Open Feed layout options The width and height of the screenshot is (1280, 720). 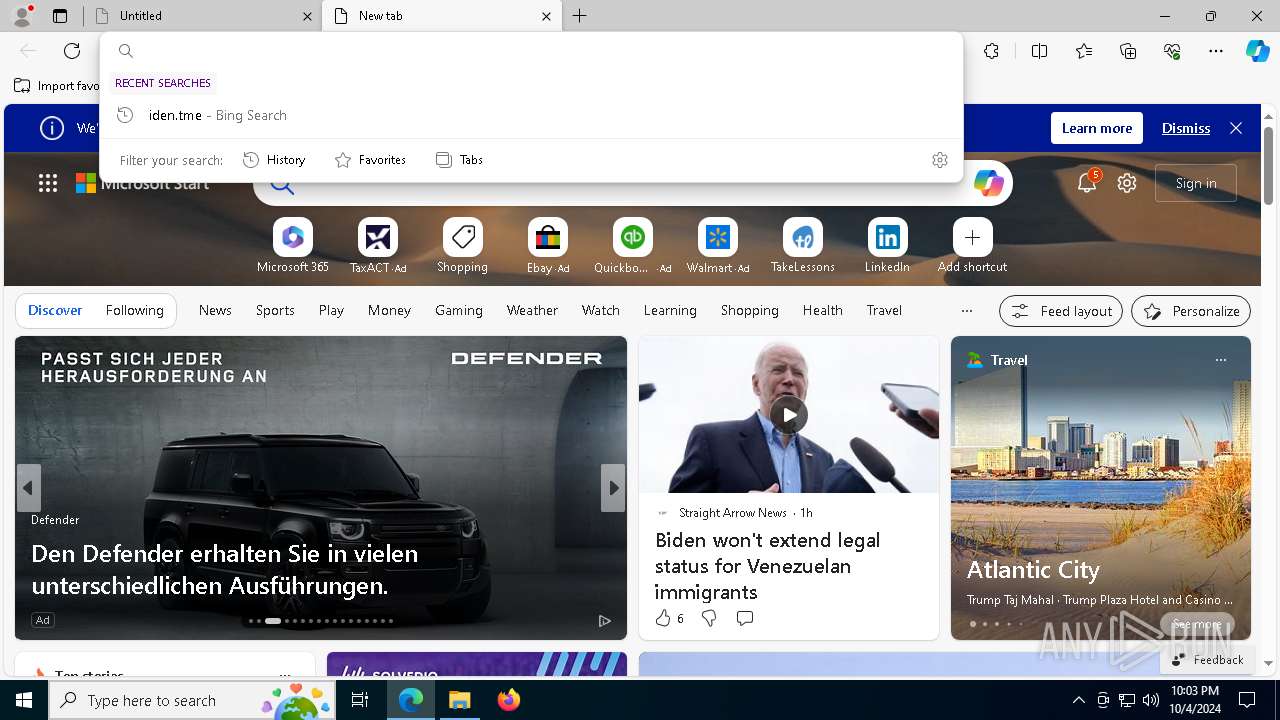pos(1061,311)
